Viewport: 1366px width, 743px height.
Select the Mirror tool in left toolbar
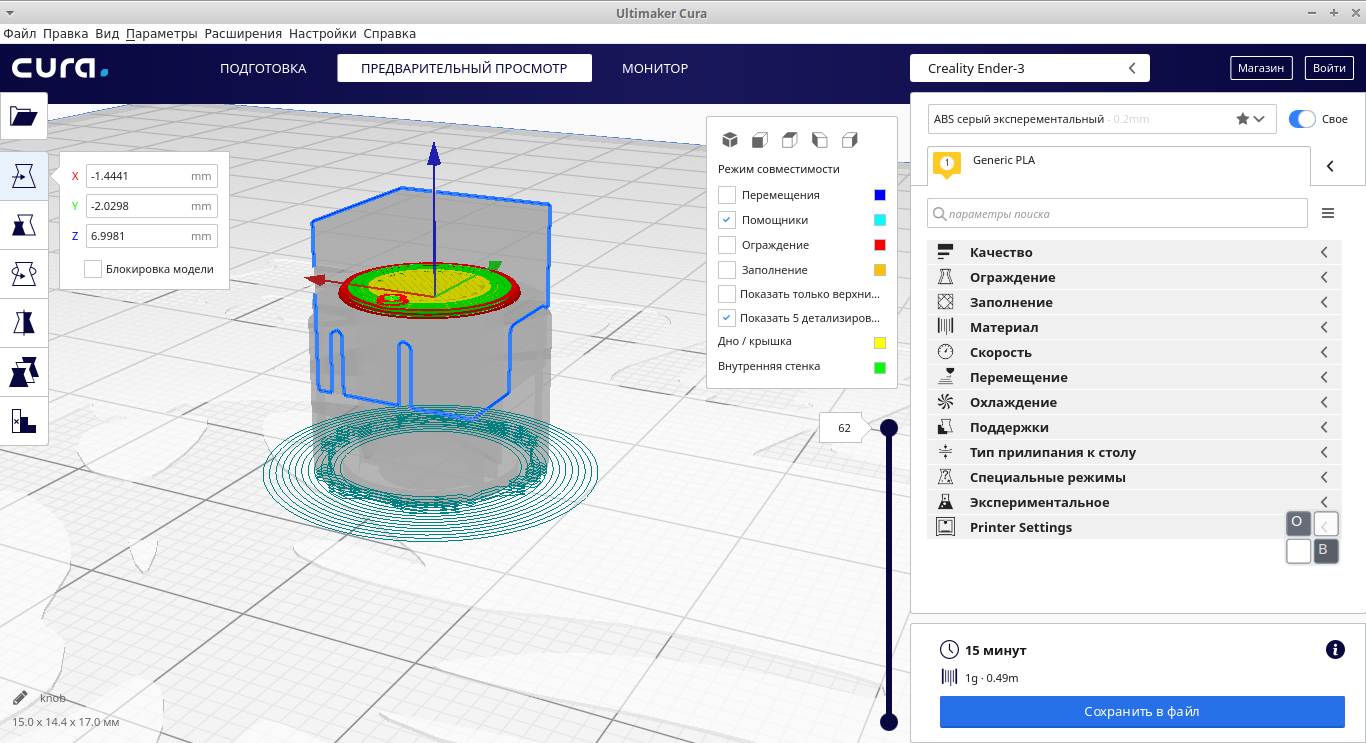point(24,322)
